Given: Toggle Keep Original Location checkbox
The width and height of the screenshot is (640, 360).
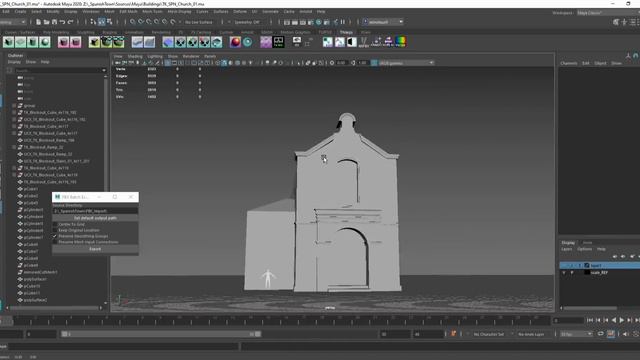Looking at the screenshot, I should (x=55, y=230).
